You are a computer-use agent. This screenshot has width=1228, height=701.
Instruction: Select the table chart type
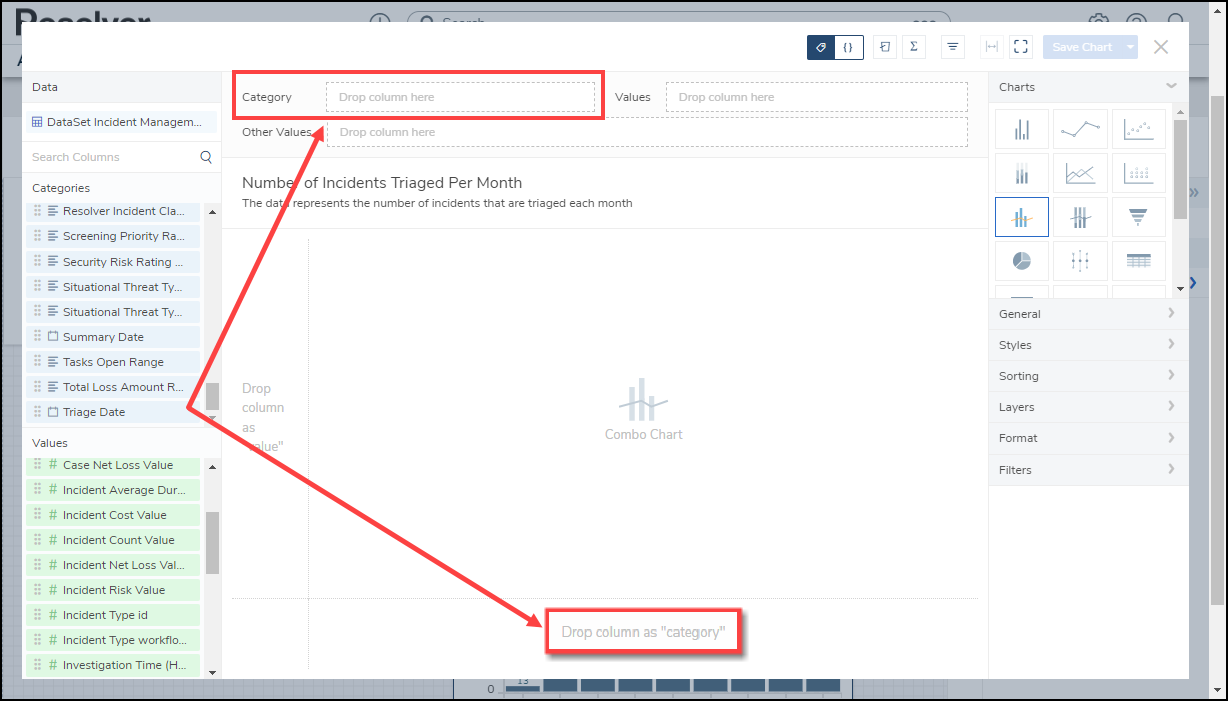(x=1138, y=261)
